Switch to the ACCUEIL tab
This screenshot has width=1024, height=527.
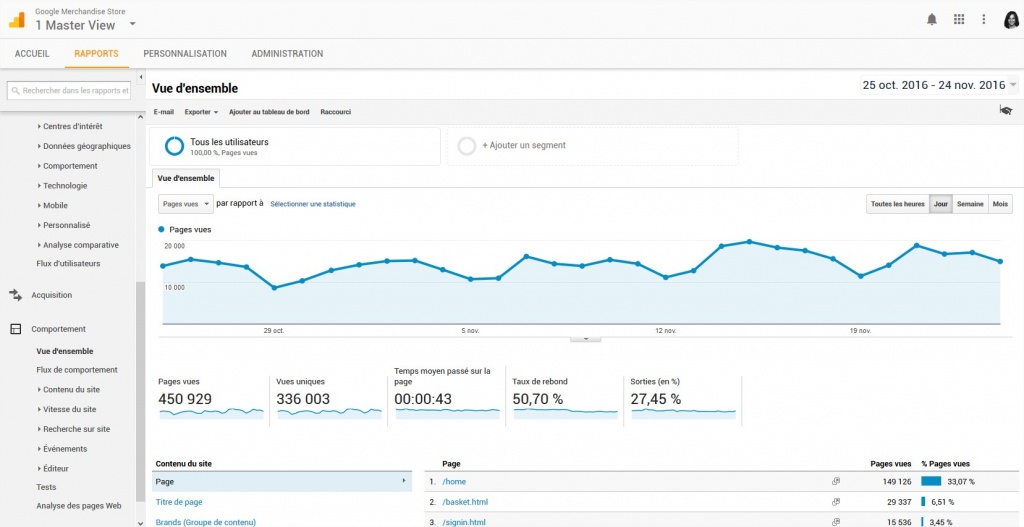(x=32, y=54)
